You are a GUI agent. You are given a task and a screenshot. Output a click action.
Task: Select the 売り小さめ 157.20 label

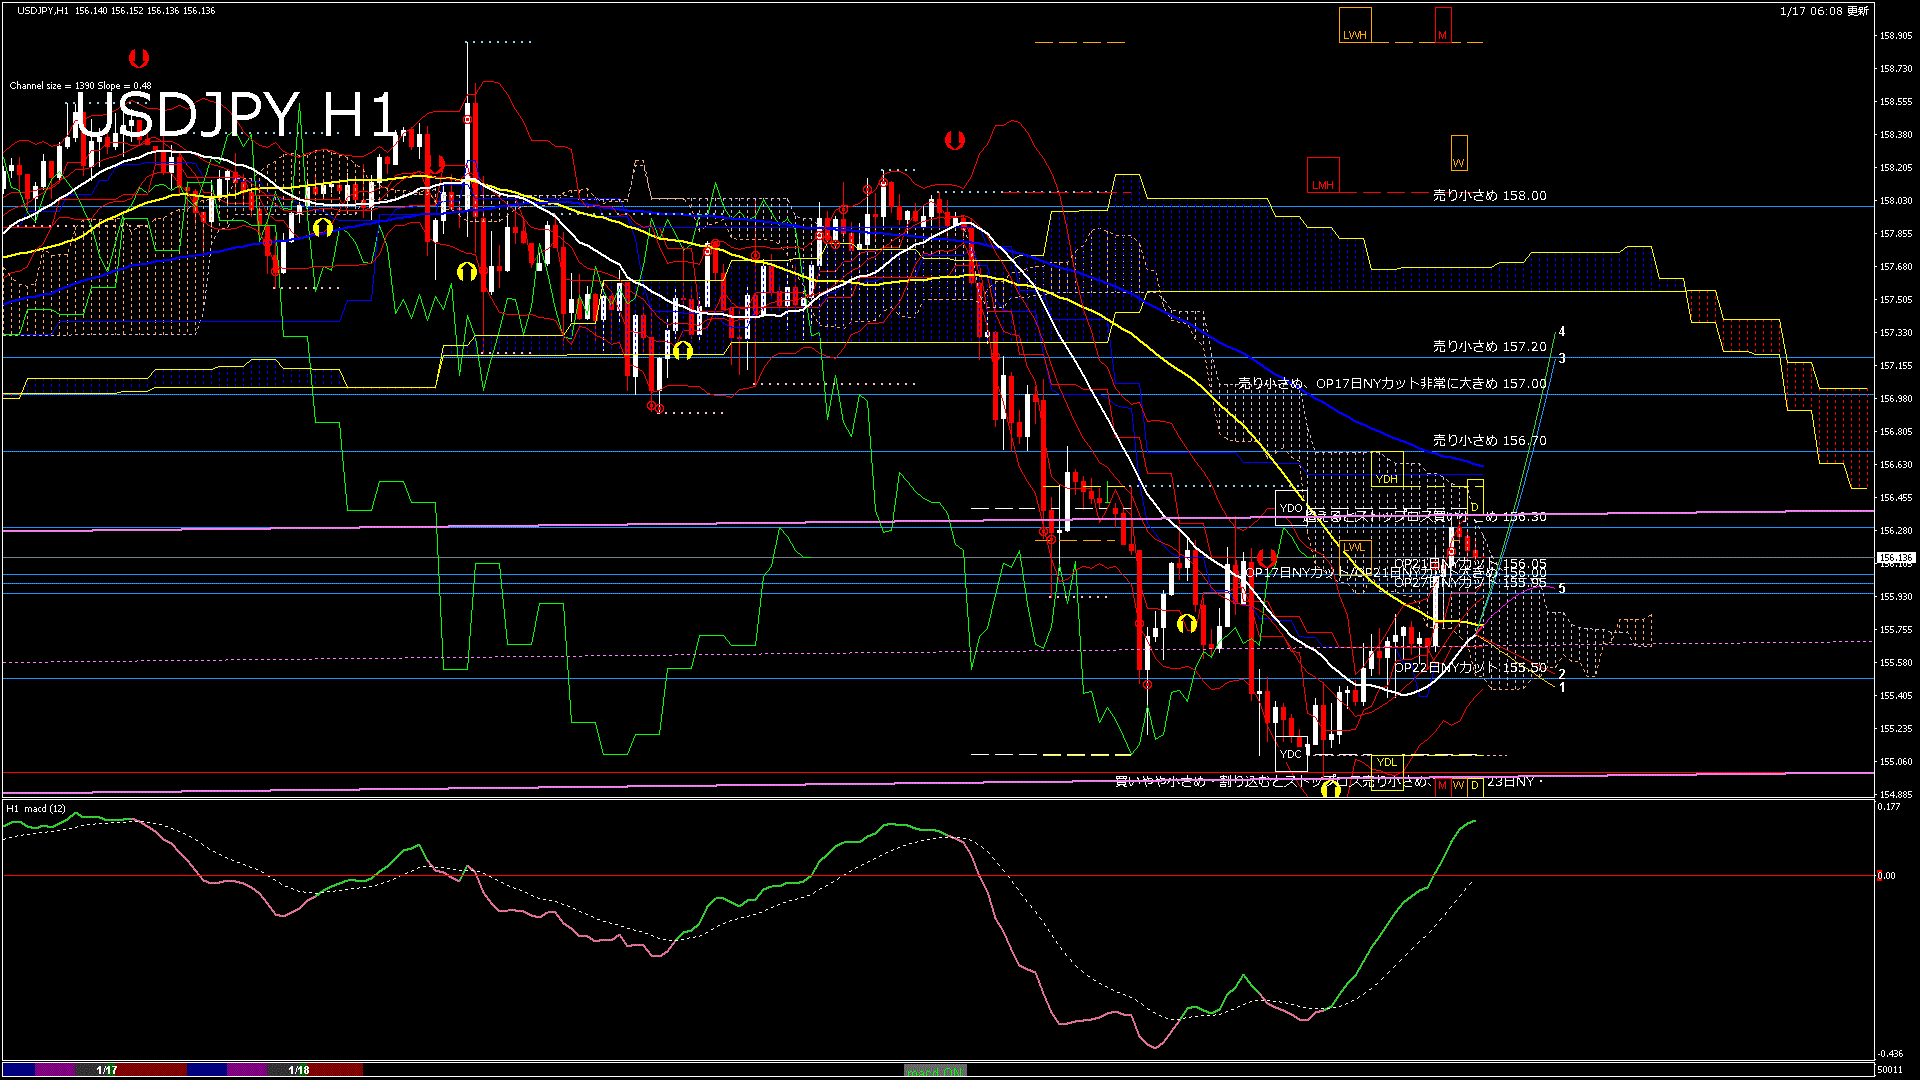[1490, 347]
